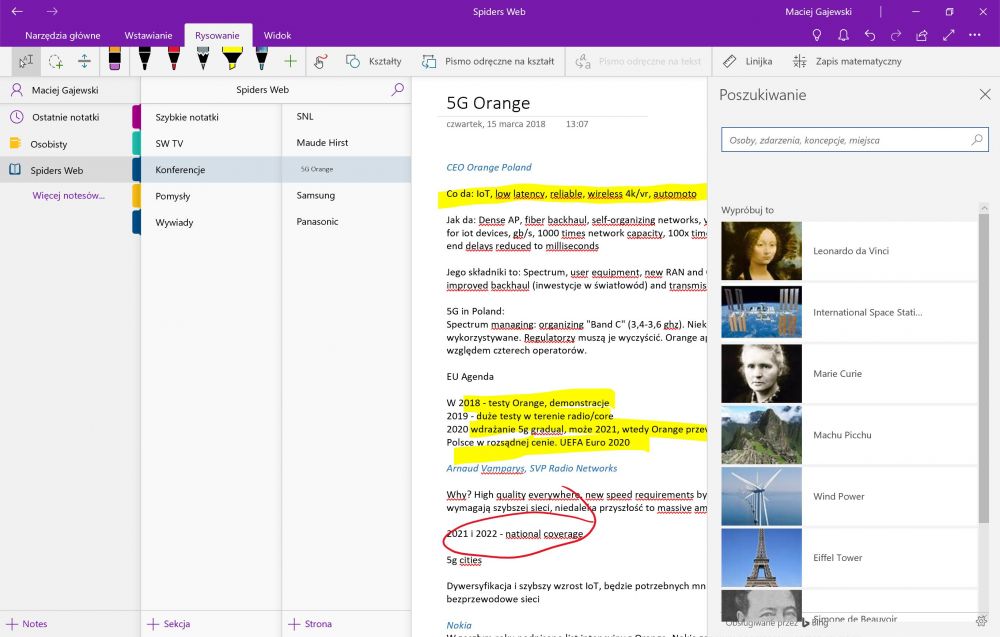The image size is (1000, 637).
Task: Open the Wind Power suggestion
Action: coord(849,496)
